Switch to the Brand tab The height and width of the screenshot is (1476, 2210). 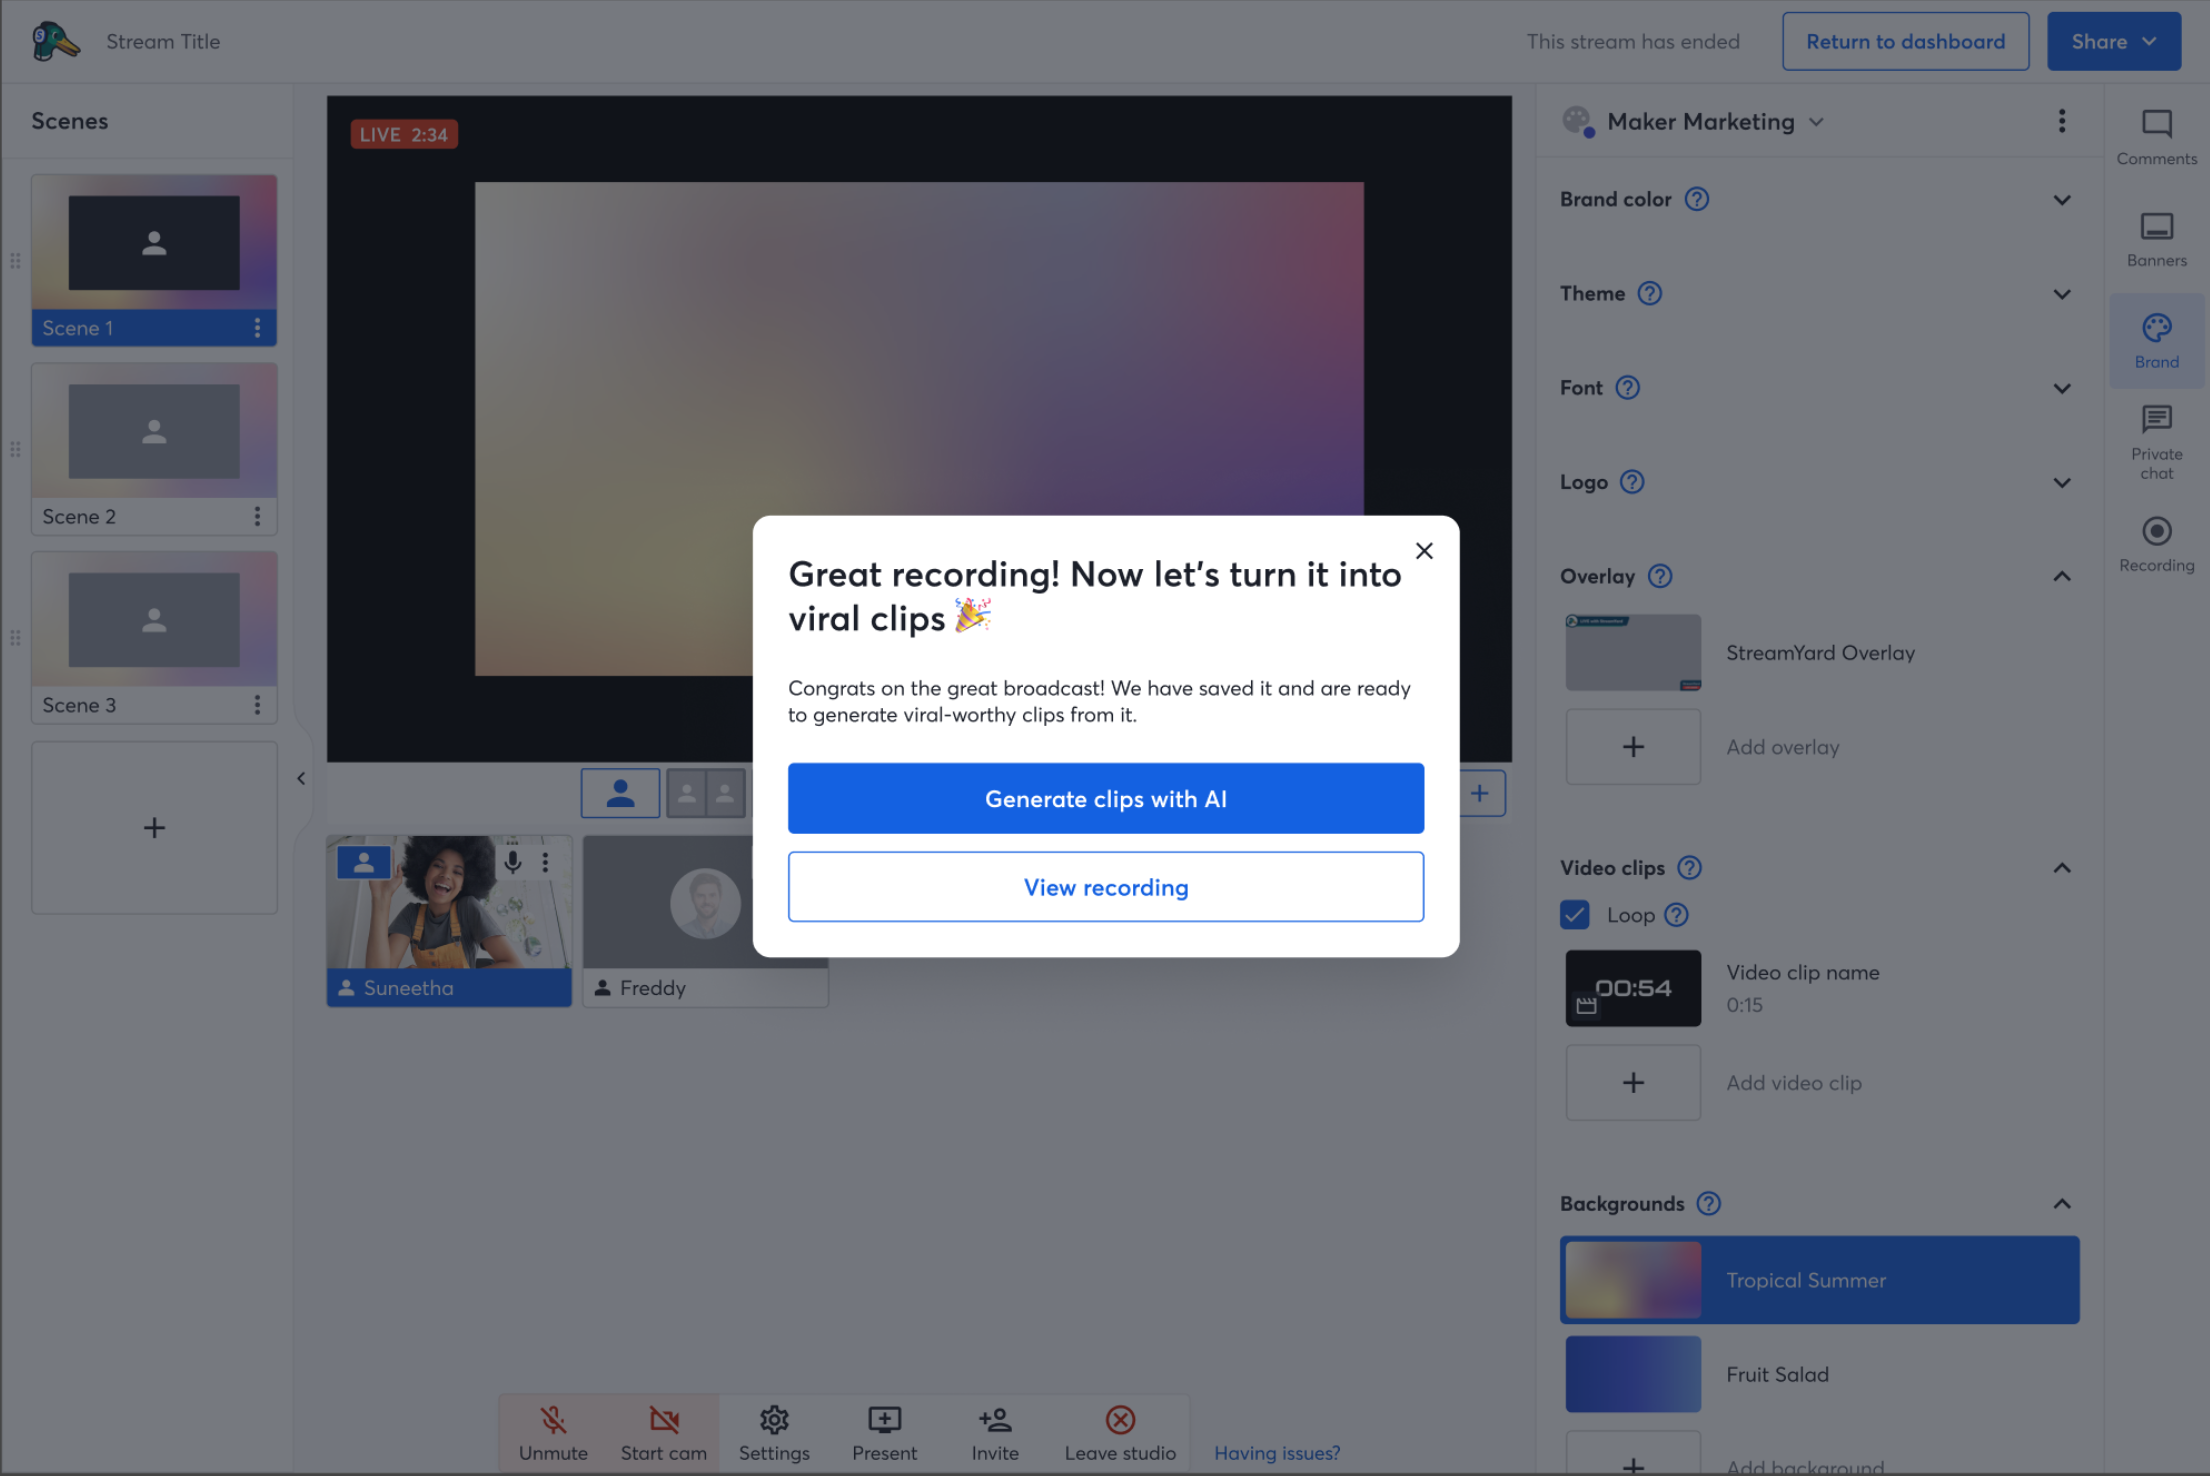(2156, 341)
